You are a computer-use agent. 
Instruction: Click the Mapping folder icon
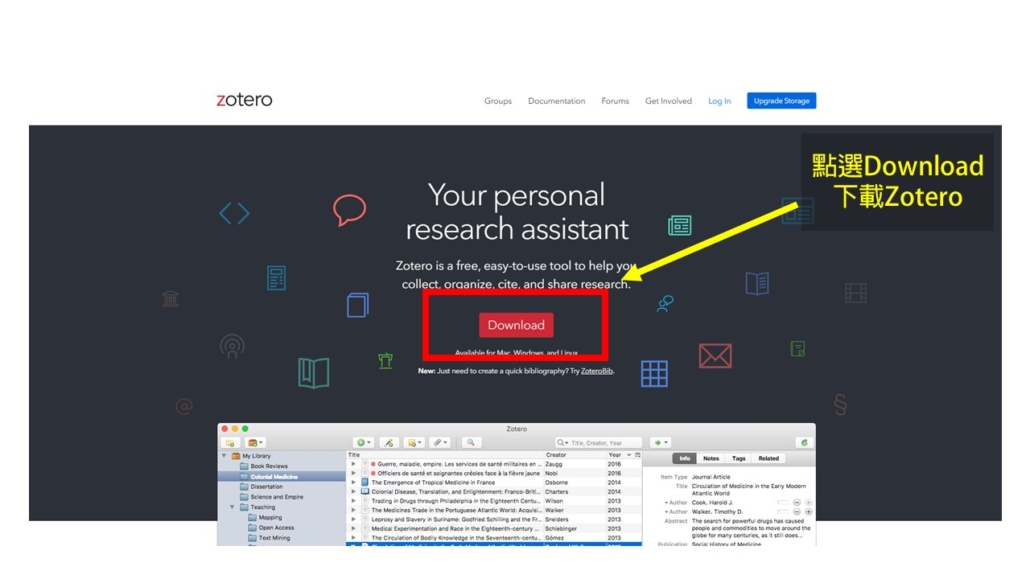click(252, 518)
